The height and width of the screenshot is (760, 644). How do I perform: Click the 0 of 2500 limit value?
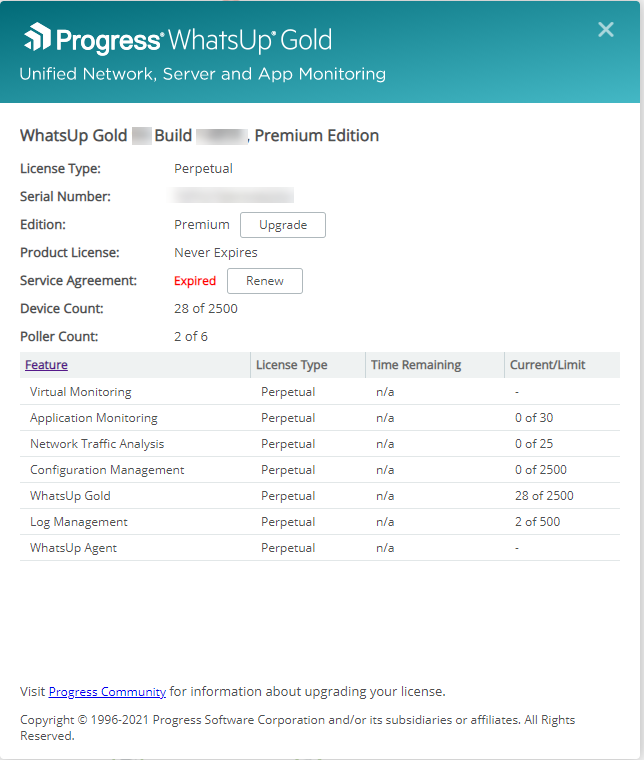541,470
